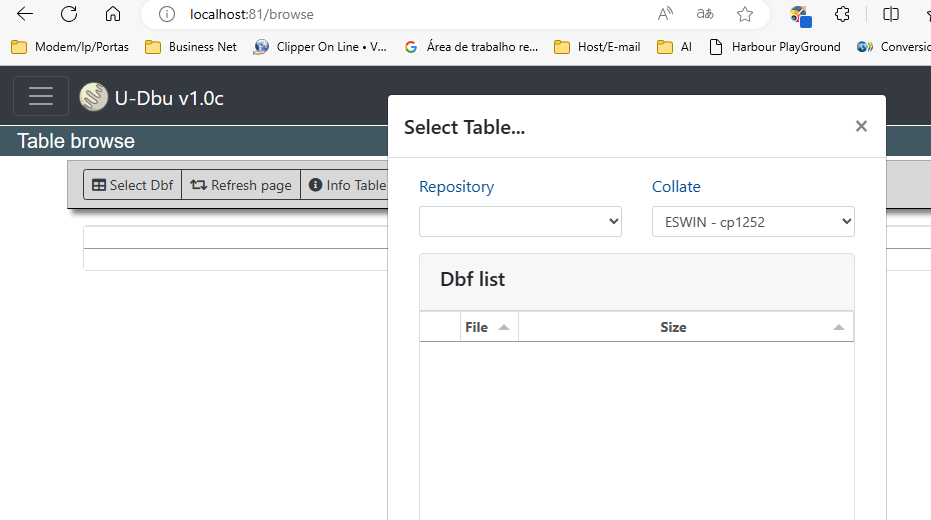Go to the browser home page
The image size is (931, 520).
[113, 14]
